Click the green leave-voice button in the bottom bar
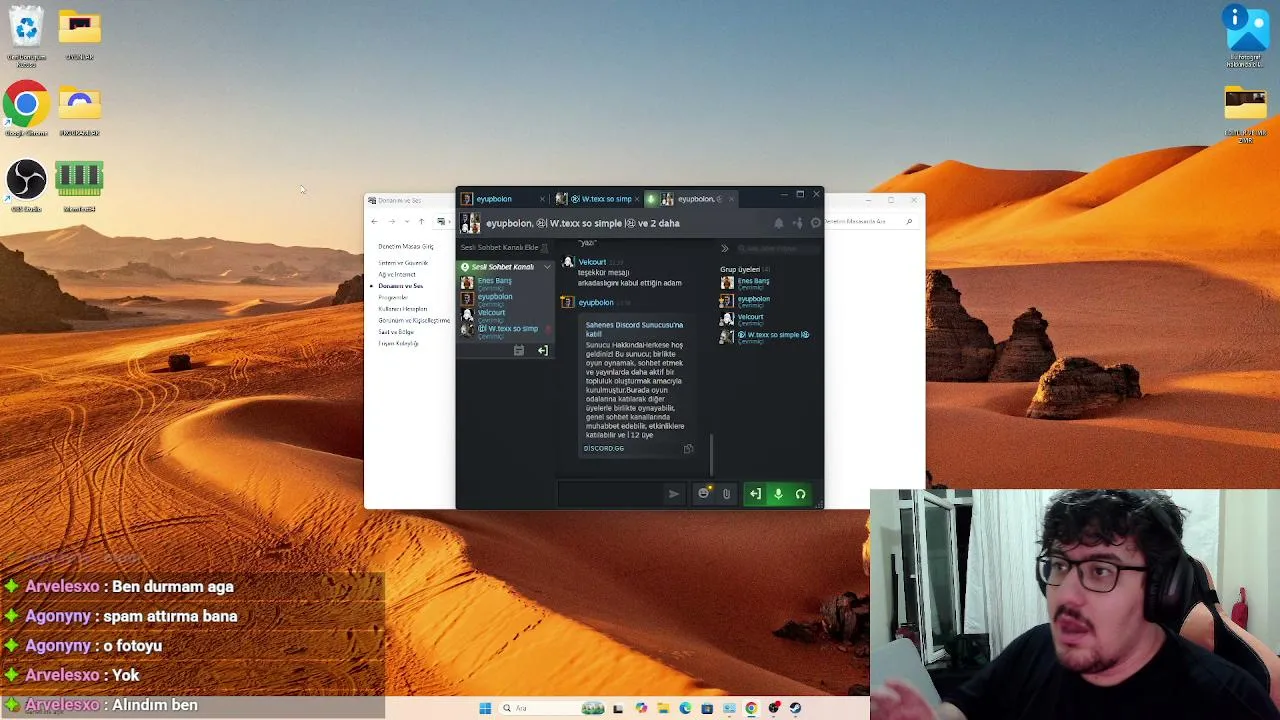 pos(755,493)
